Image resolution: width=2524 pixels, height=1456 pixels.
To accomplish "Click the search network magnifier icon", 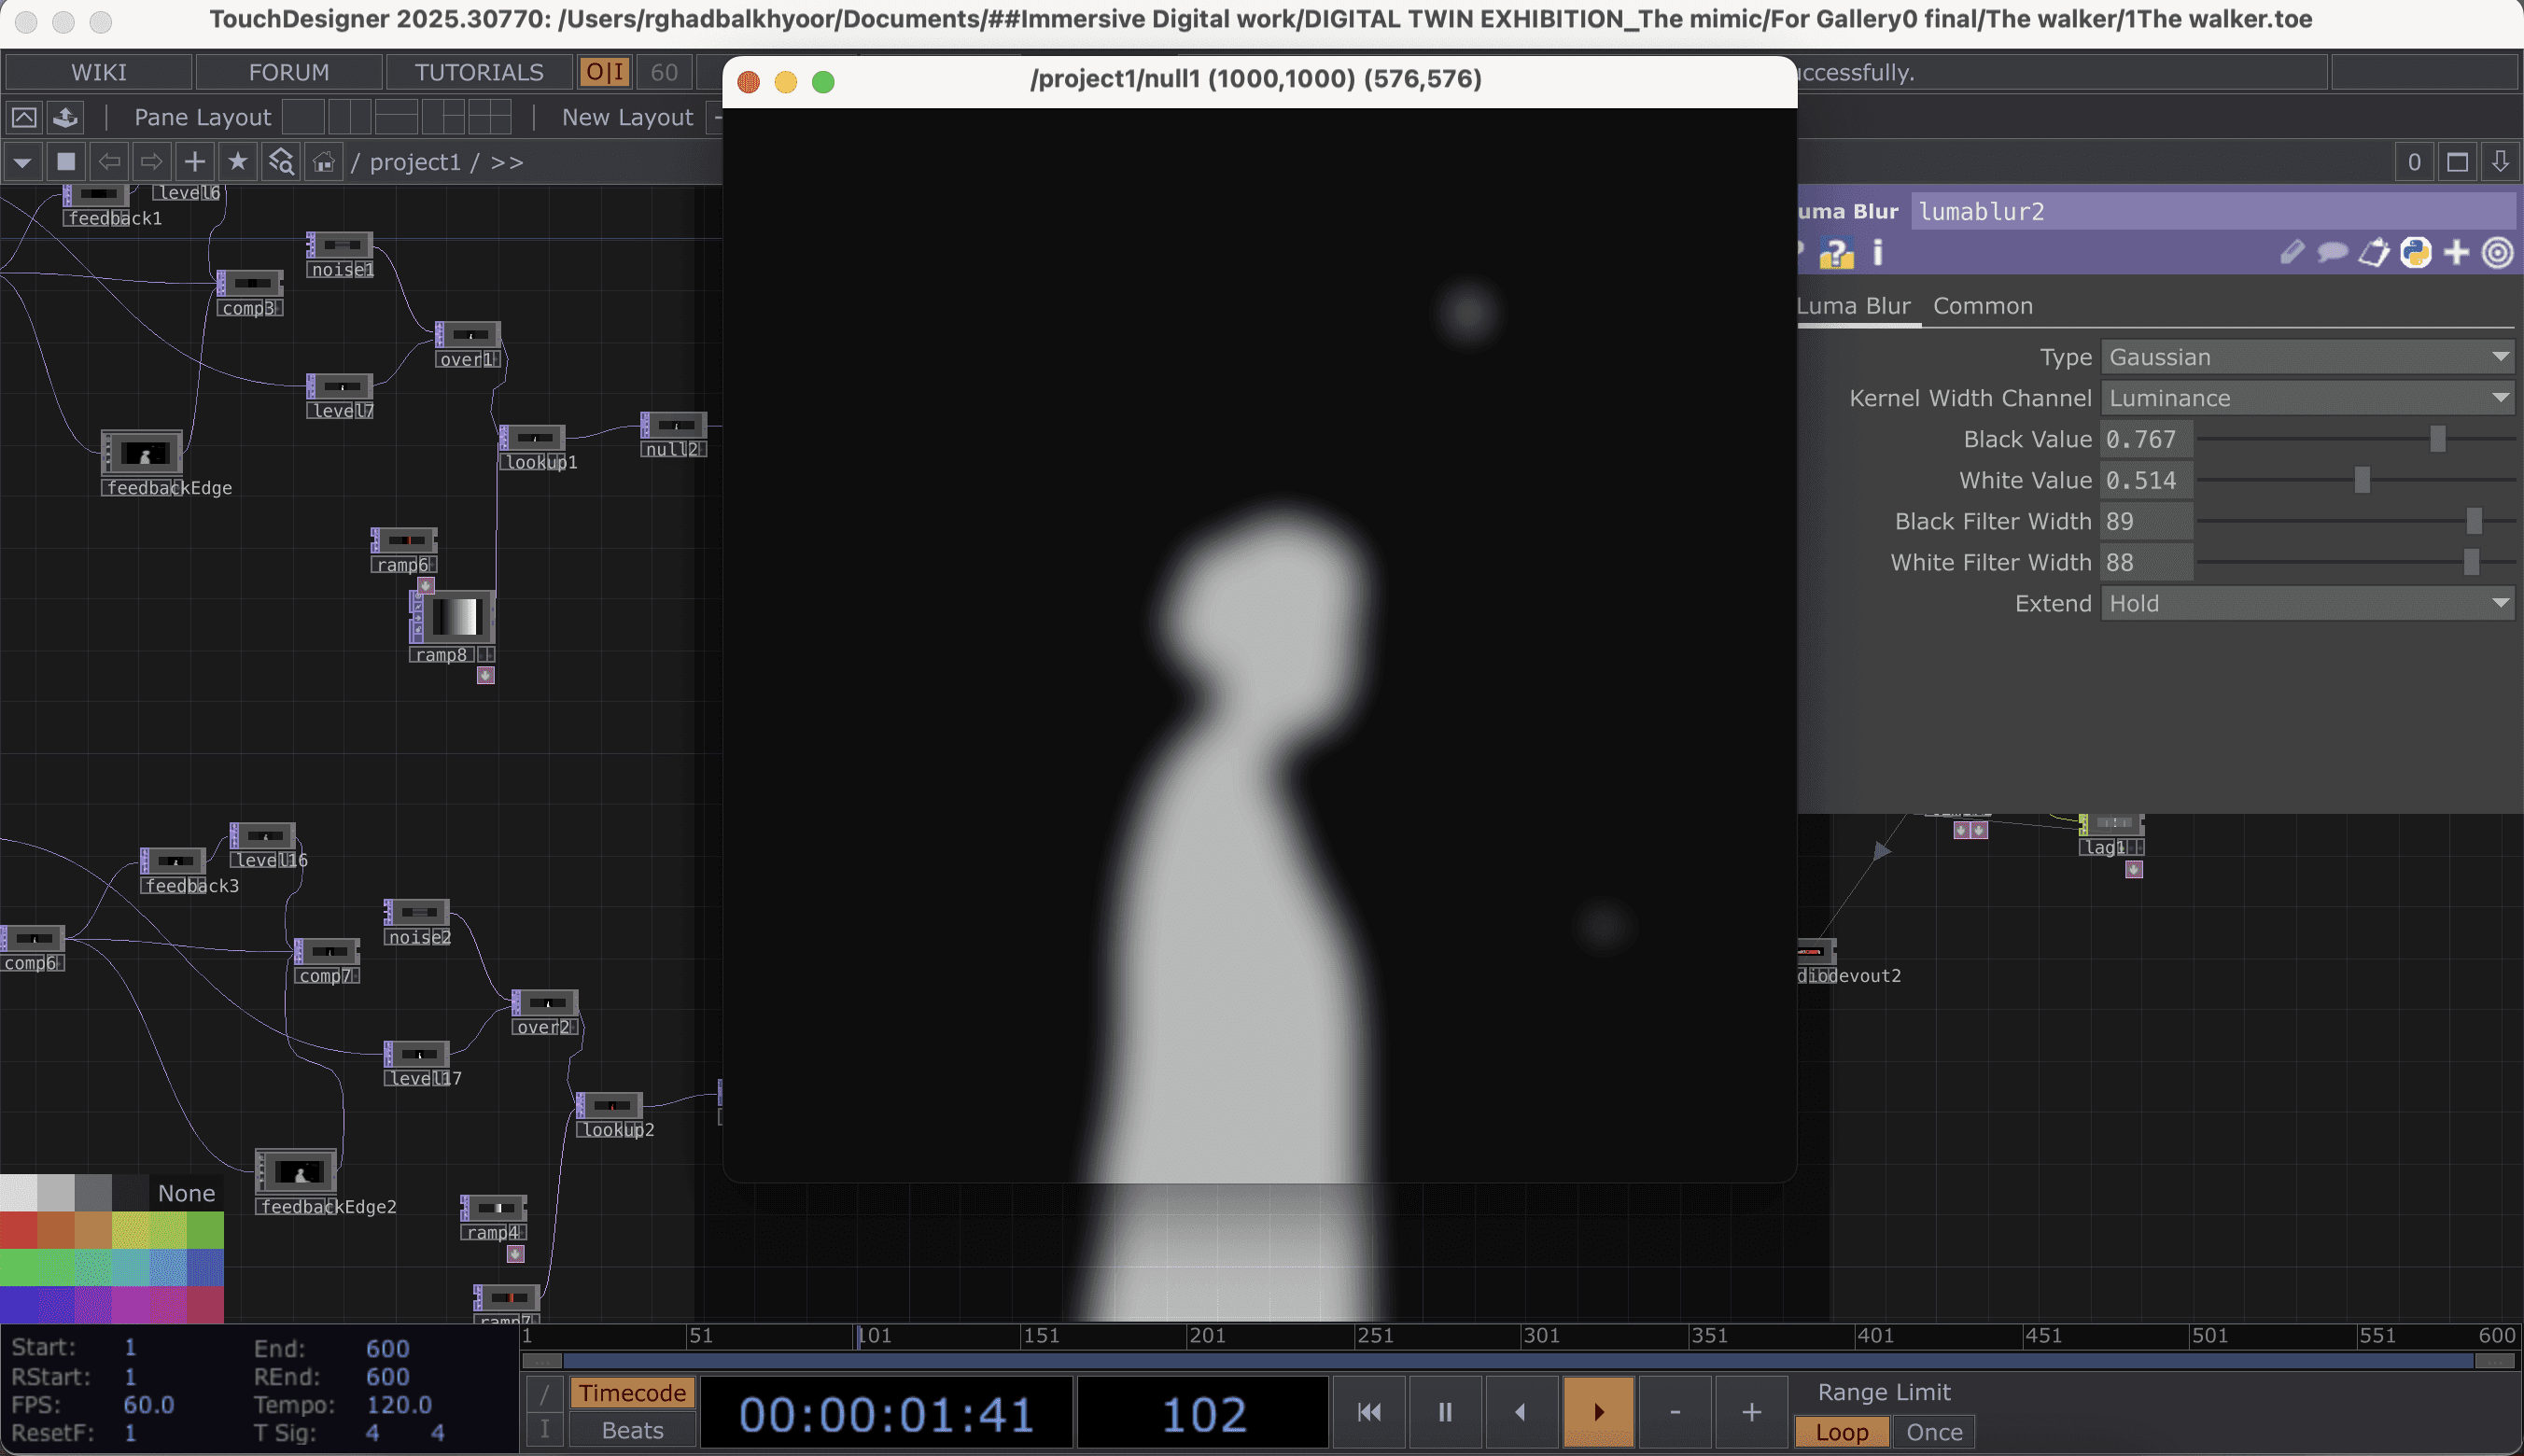I will click(x=281, y=161).
